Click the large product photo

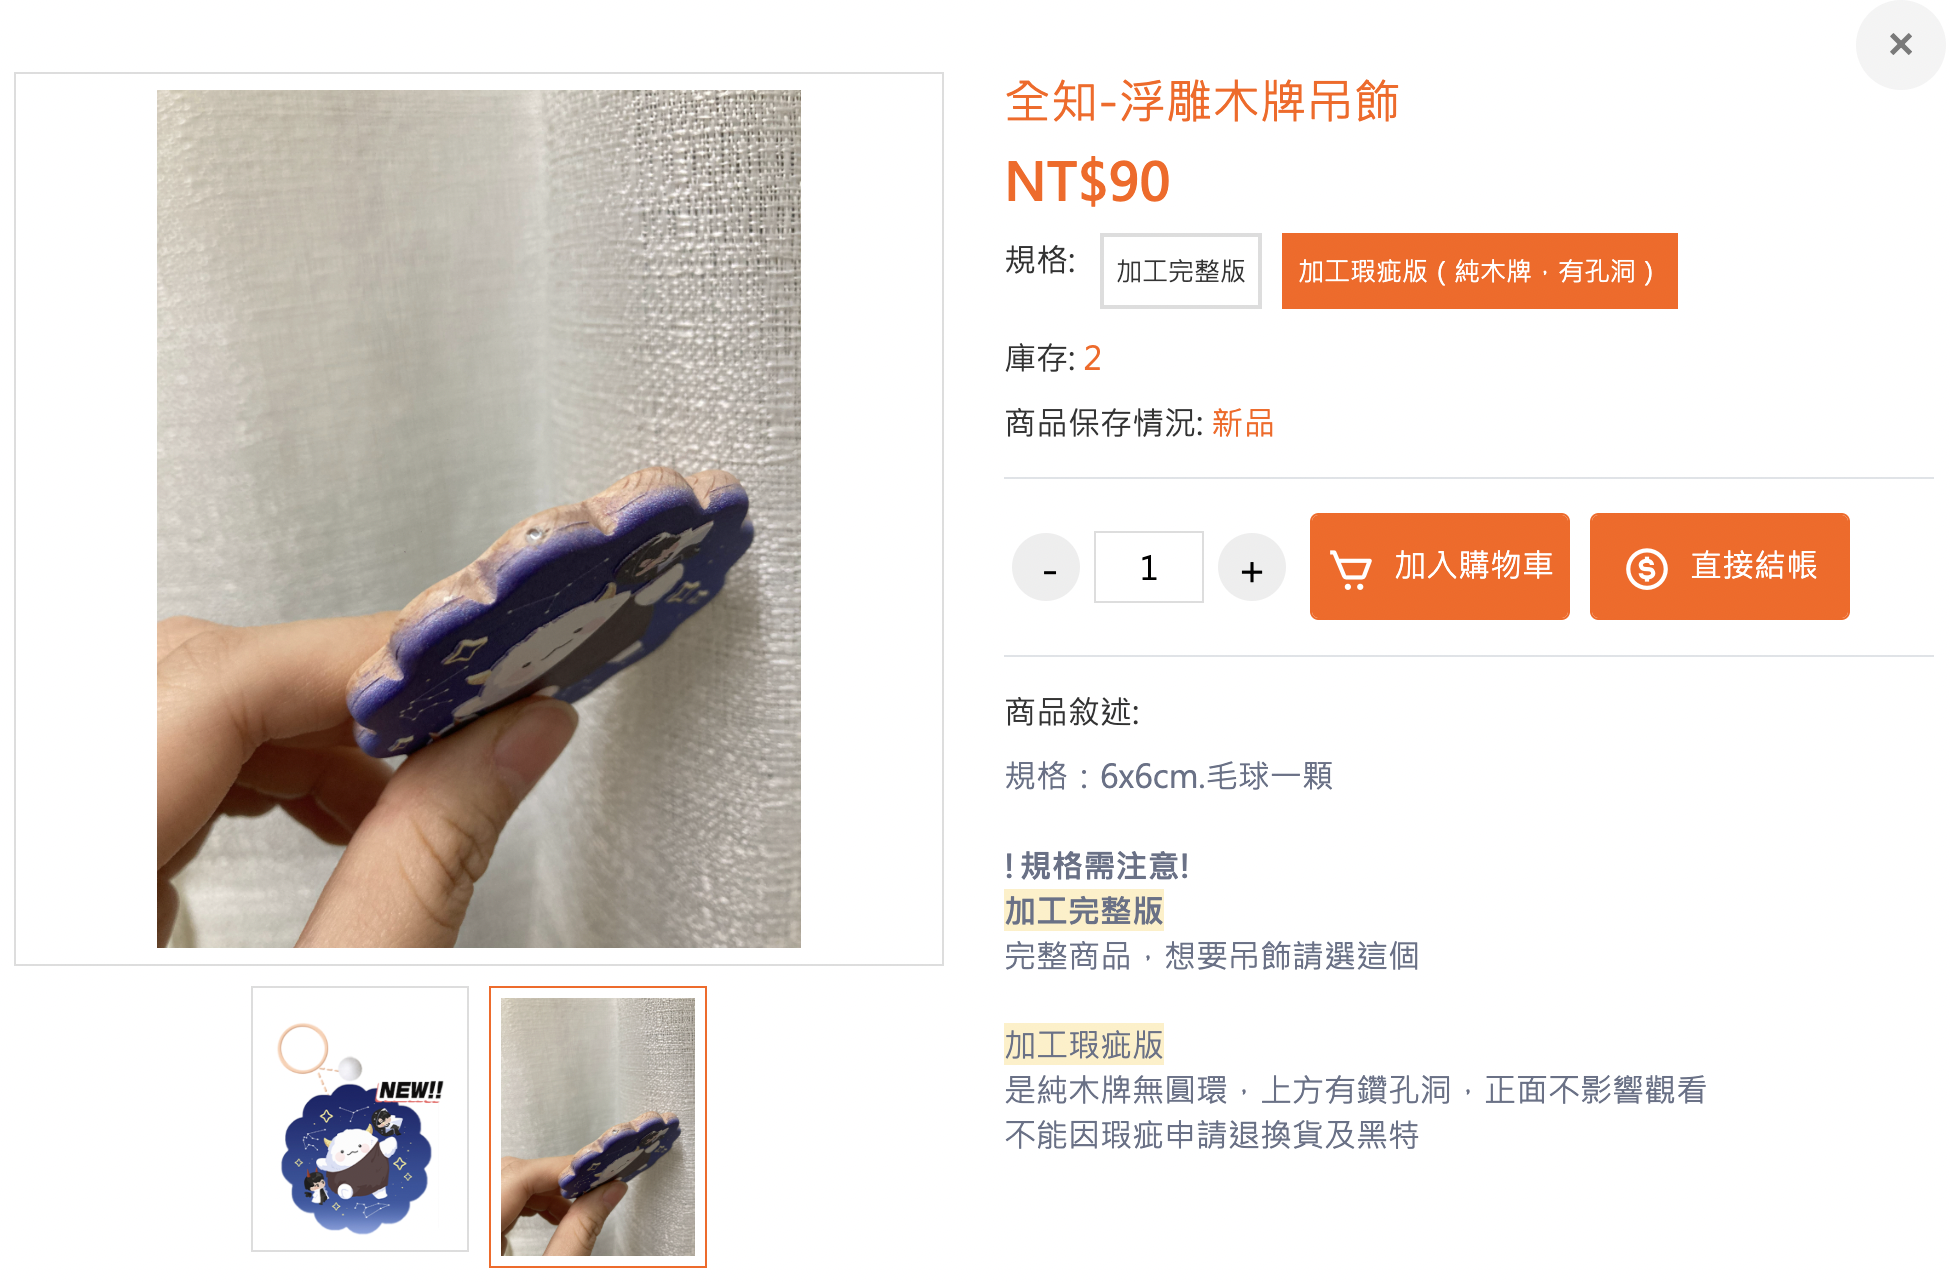(479, 519)
